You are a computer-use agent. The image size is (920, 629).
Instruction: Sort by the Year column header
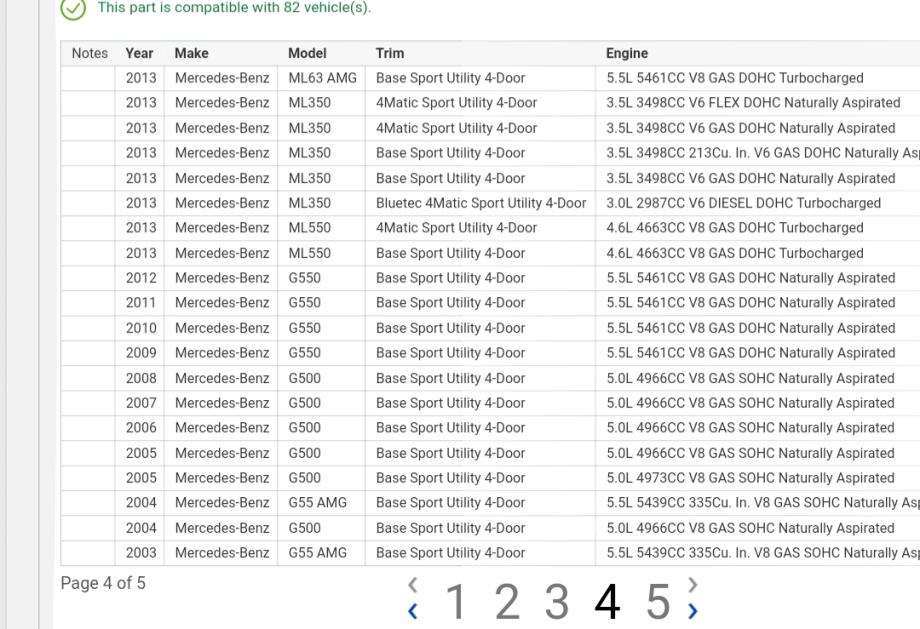tap(139, 53)
